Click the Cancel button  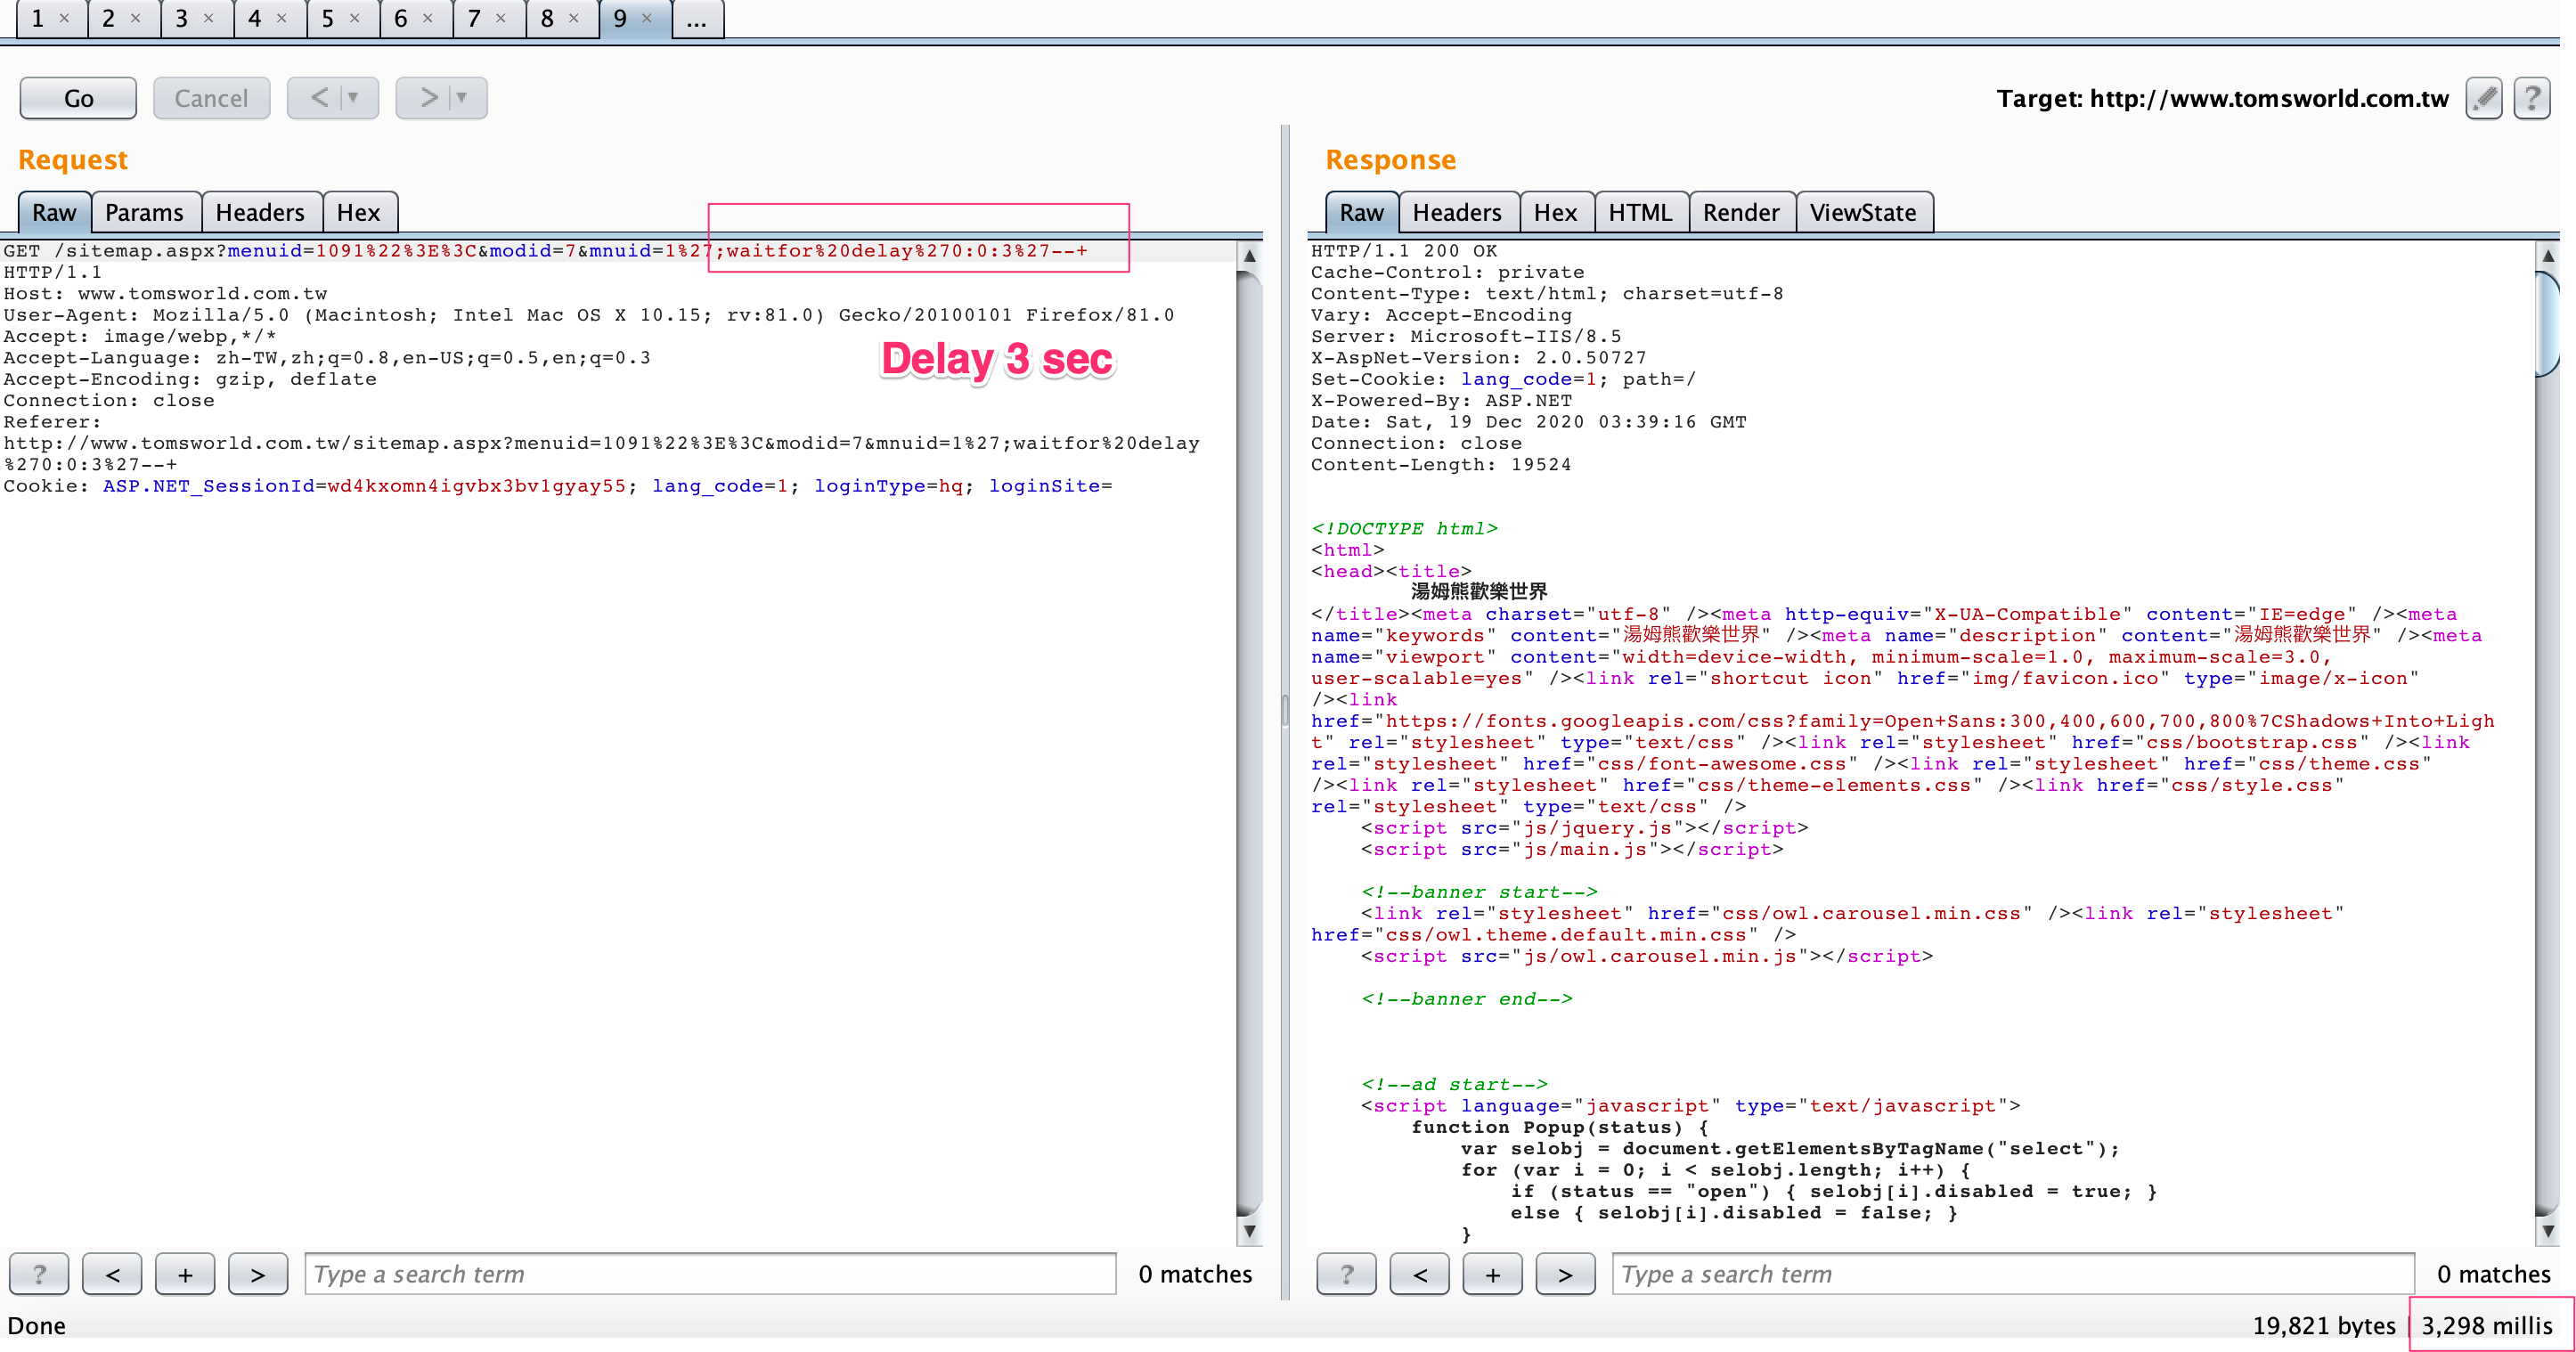[211, 98]
